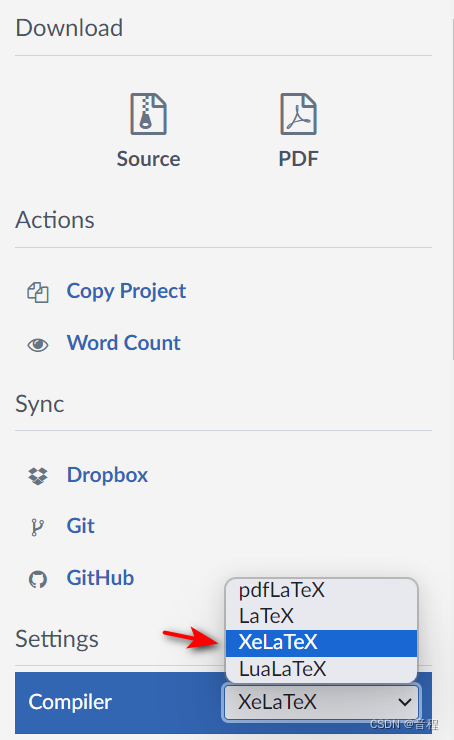Choose the LaTeX compiler option
Image resolution: width=454 pixels, height=740 pixels.
[x=321, y=616]
